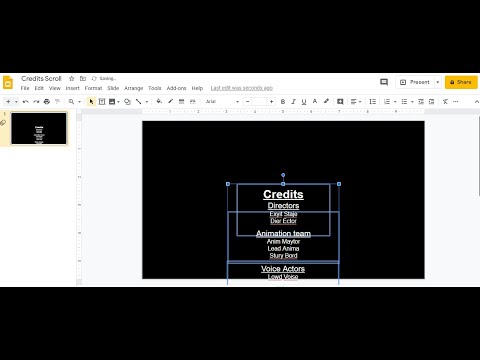Open the Arrange menu
Screen dimensions: 480x360
133,88
